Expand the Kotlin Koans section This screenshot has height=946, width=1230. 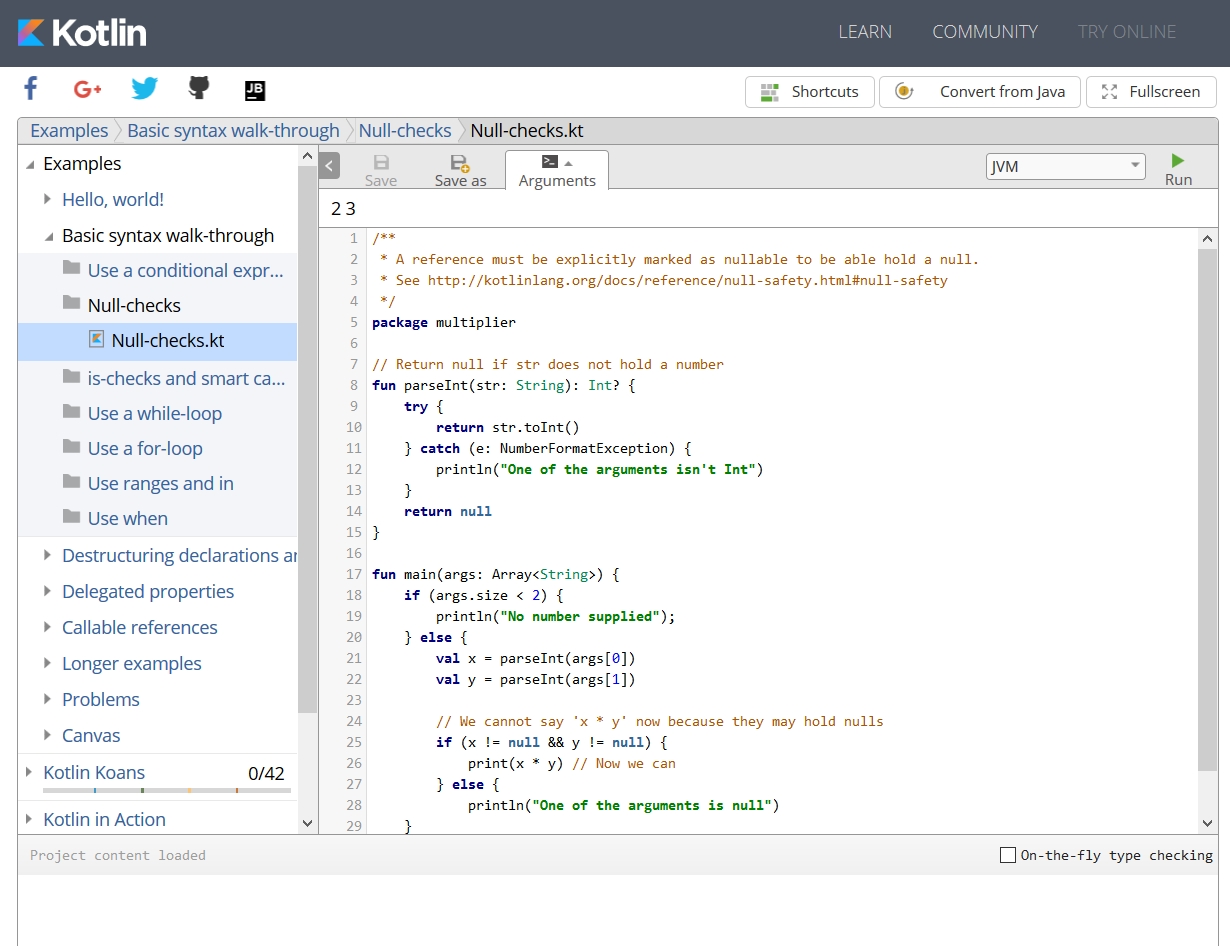[28, 772]
